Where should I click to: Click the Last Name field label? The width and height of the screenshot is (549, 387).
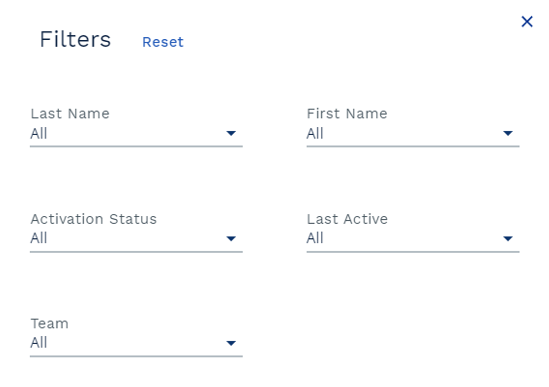pos(70,113)
